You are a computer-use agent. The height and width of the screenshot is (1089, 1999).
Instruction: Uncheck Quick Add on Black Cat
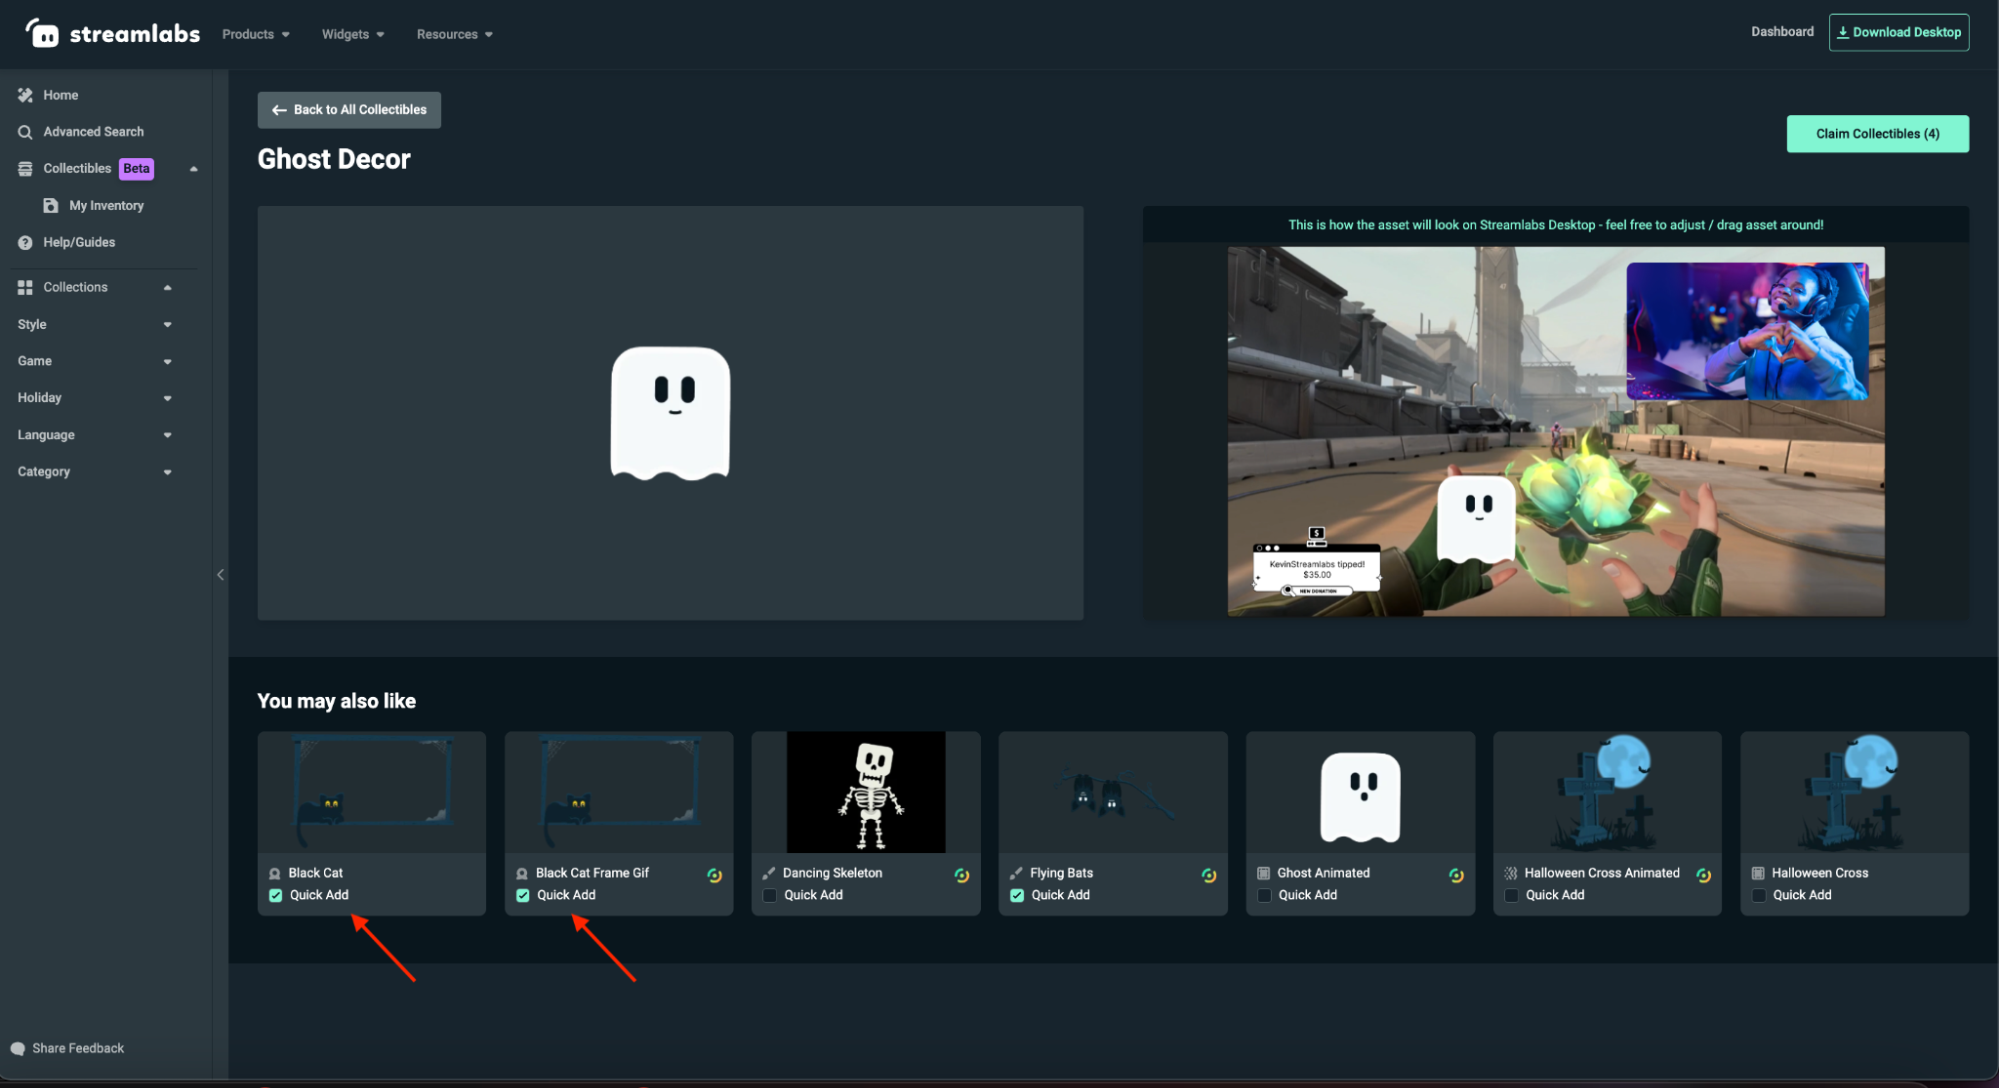[275, 895]
